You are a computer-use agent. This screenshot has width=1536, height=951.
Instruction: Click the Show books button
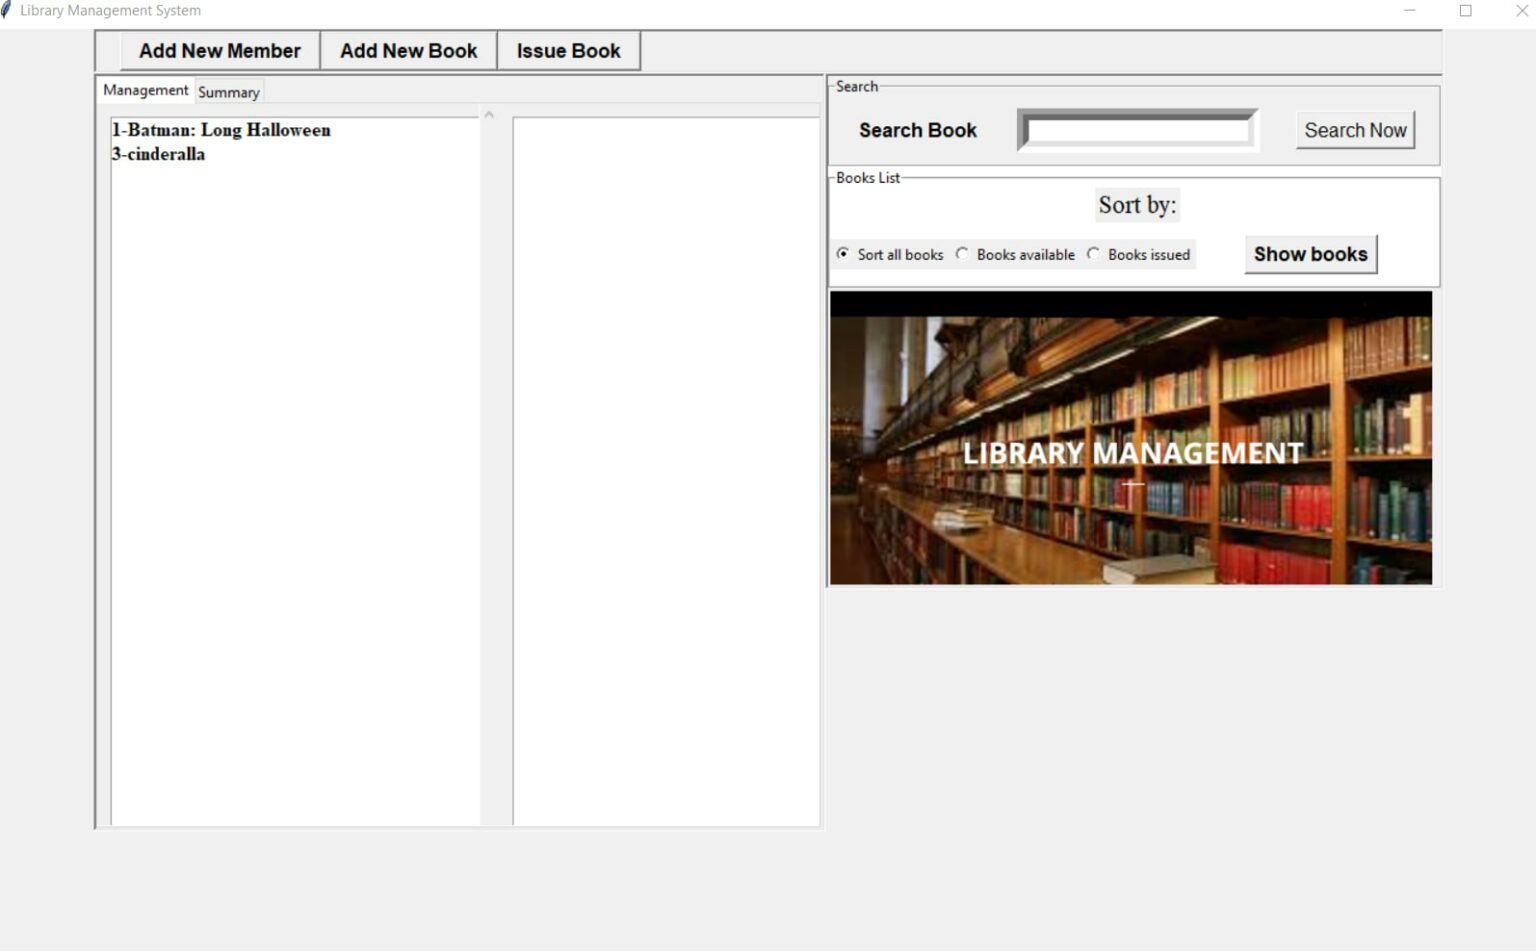pyautogui.click(x=1311, y=254)
